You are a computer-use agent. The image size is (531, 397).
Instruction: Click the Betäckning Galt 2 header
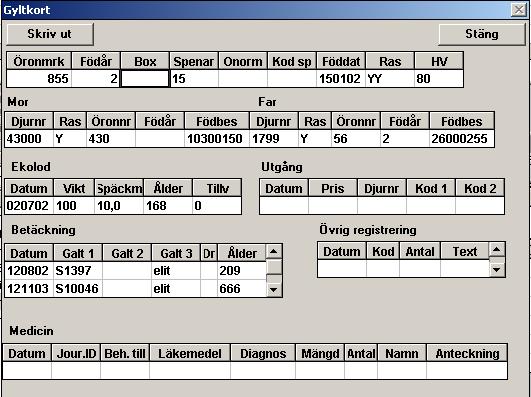pyautogui.click(x=127, y=253)
